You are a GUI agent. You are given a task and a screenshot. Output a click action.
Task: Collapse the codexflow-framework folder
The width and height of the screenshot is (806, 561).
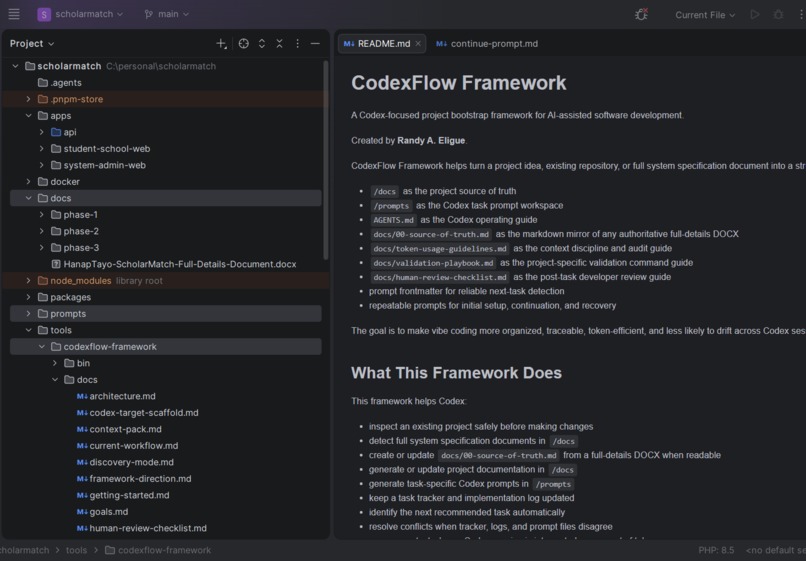(x=42, y=347)
